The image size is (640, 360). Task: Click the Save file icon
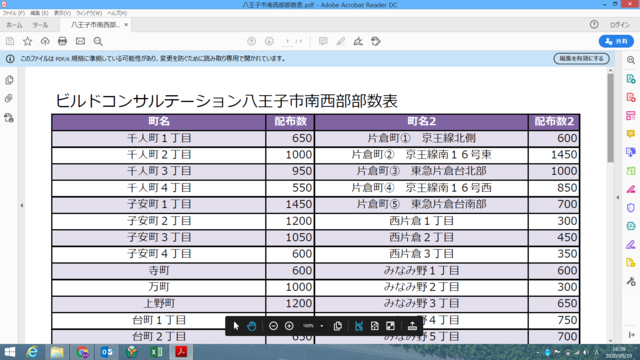point(10,41)
